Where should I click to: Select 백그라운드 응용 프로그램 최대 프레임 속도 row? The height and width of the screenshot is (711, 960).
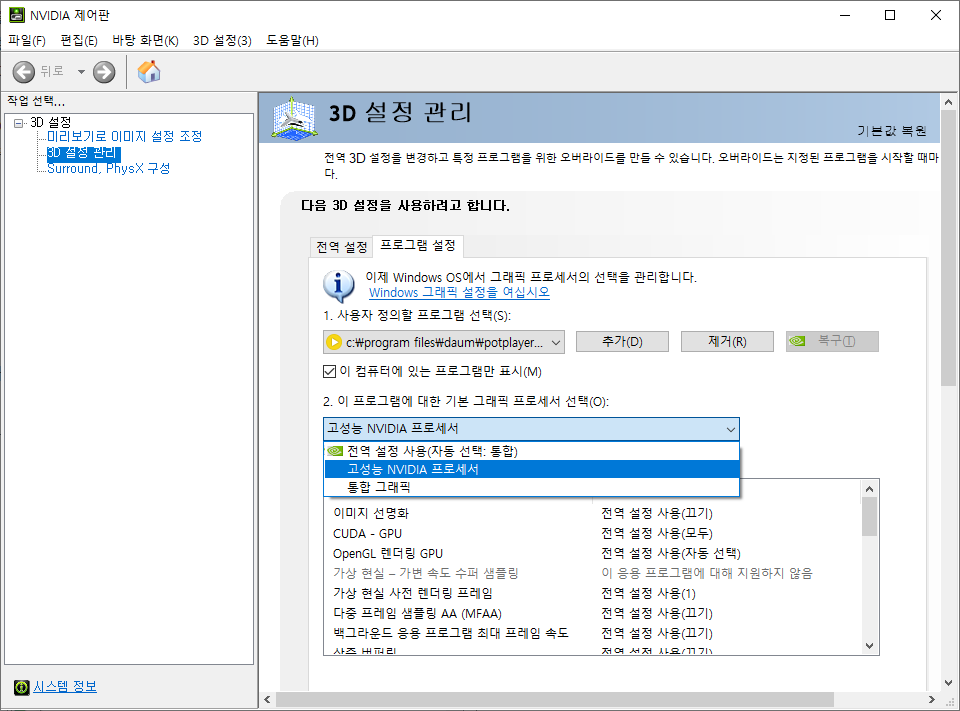[x=591, y=633]
